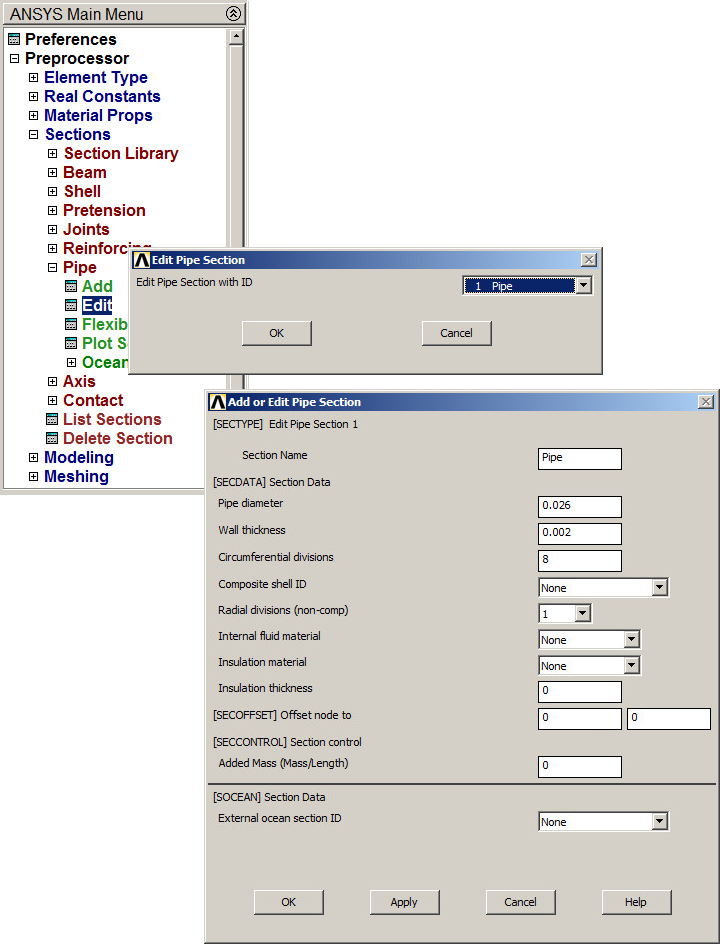Click Apply in Add or Edit Pipe Section
720x944 pixels.
[404, 902]
